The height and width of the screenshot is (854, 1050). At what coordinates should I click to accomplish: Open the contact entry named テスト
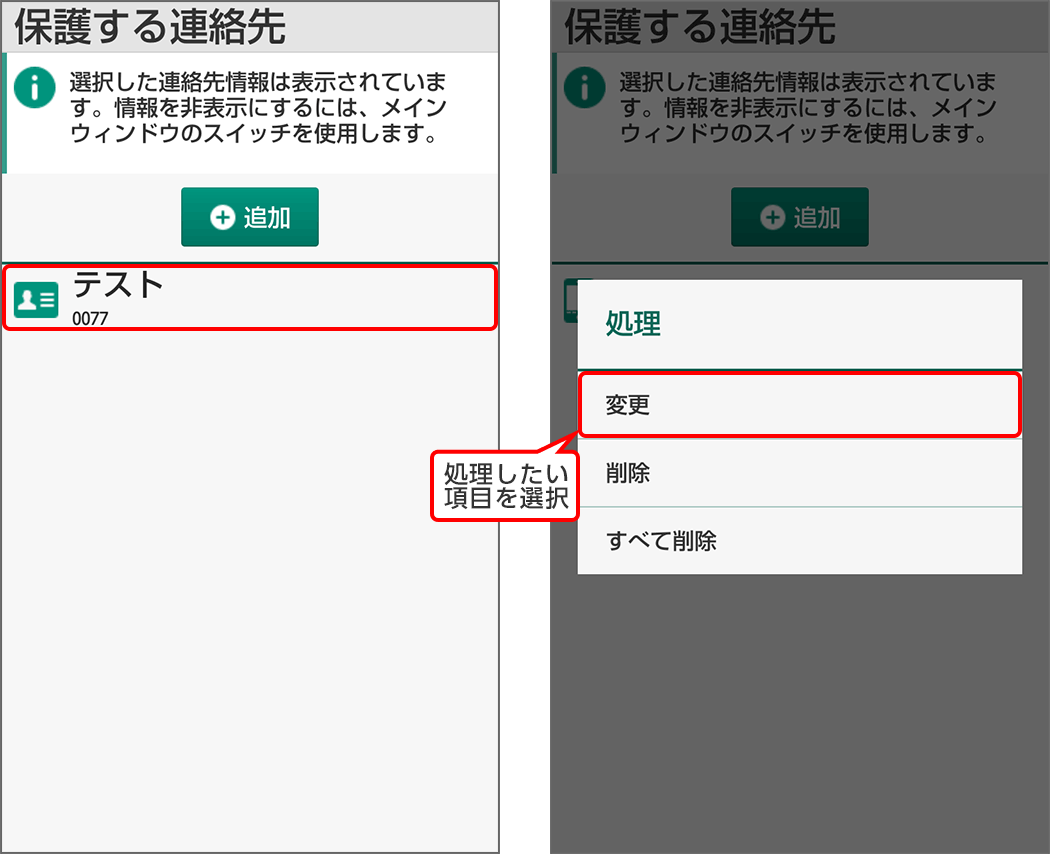[250, 297]
